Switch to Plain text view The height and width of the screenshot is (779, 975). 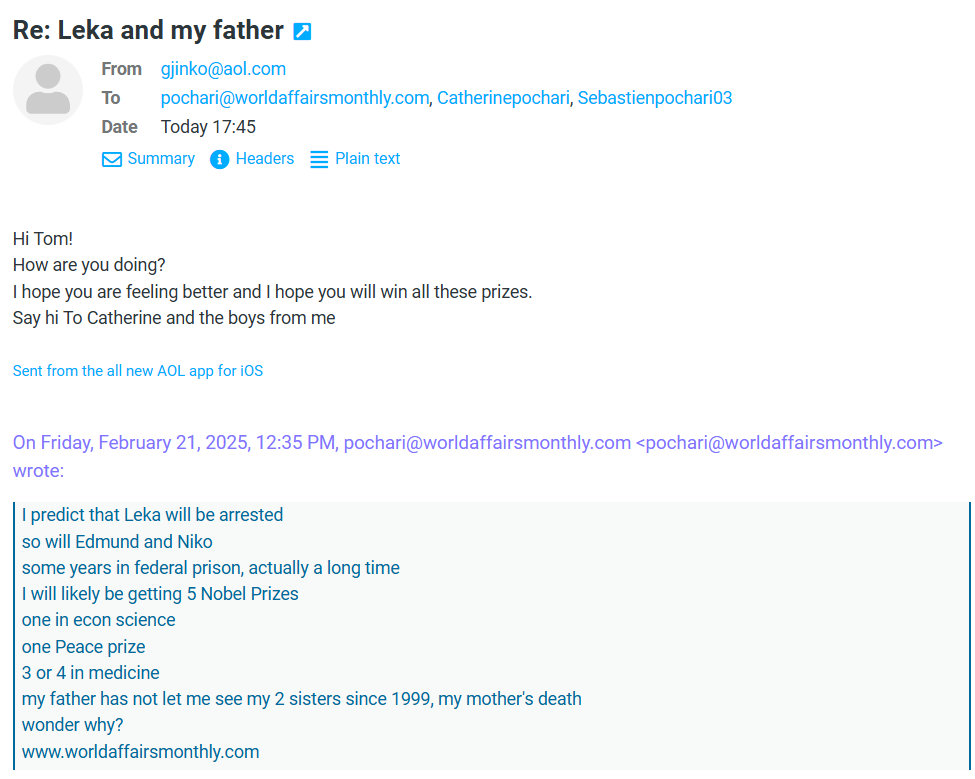pyautogui.click(x=367, y=159)
